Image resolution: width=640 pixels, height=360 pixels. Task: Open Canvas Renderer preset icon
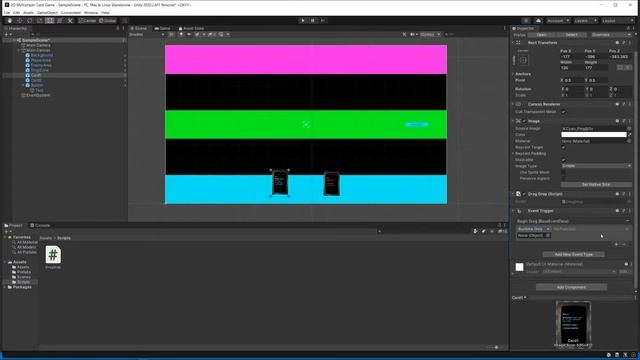[x=624, y=104]
